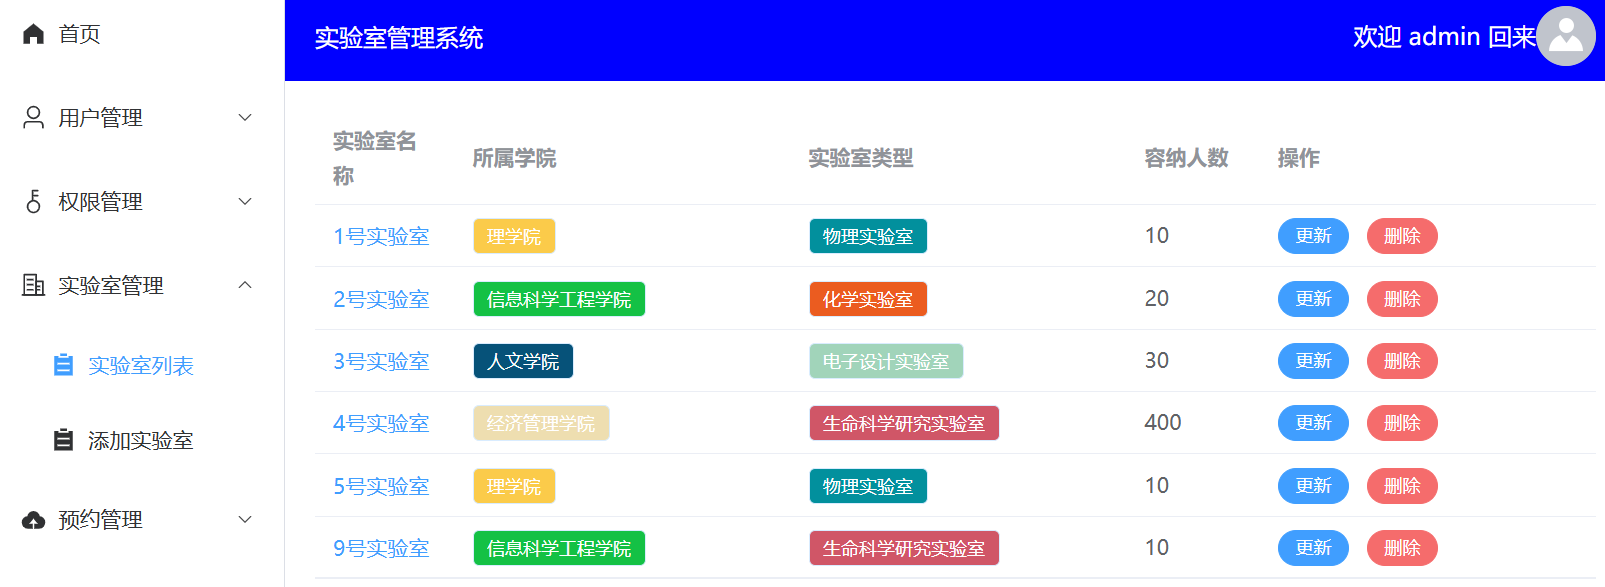
Task: Expand the 预约管理 submenu chevron
Action: 245,520
